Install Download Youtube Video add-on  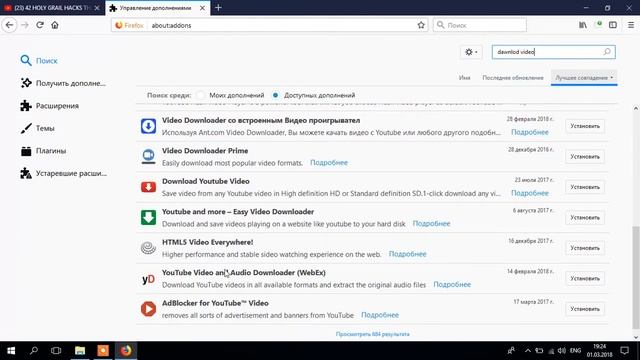[585, 187]
